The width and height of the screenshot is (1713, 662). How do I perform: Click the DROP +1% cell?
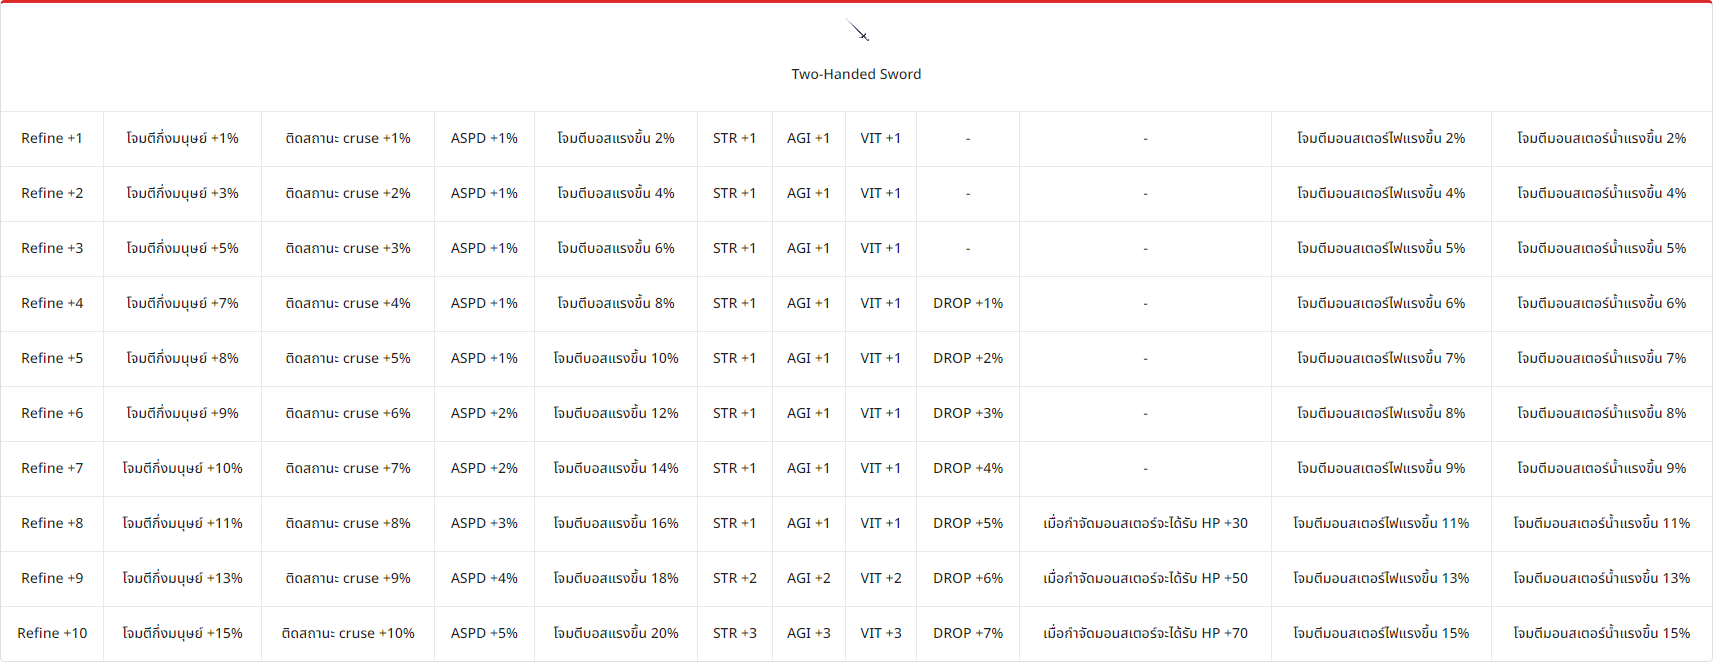(967, 303)
